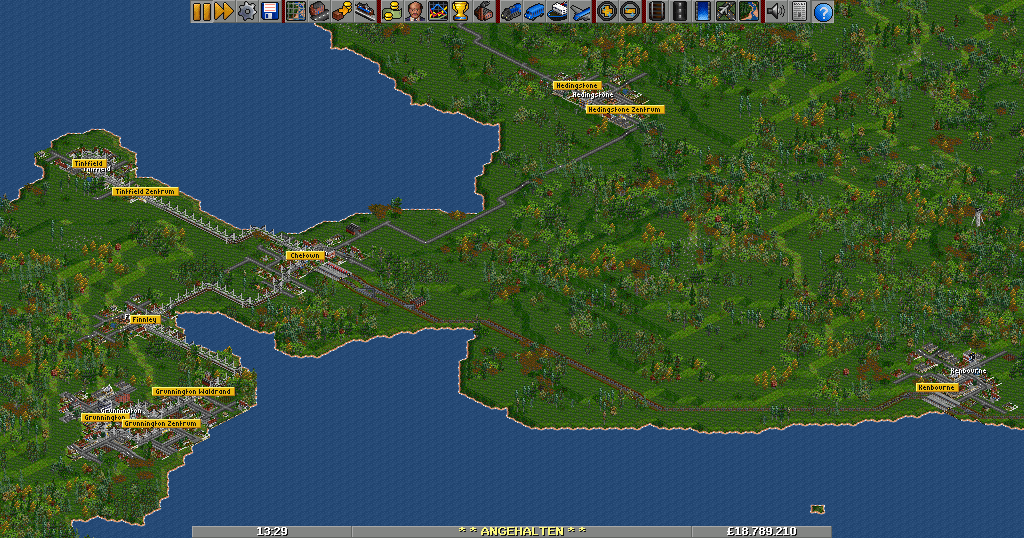Open the road vehicle list
The width and height of the screenshot is (1024, 538).
pyautogui.click(x=535, y=12)
